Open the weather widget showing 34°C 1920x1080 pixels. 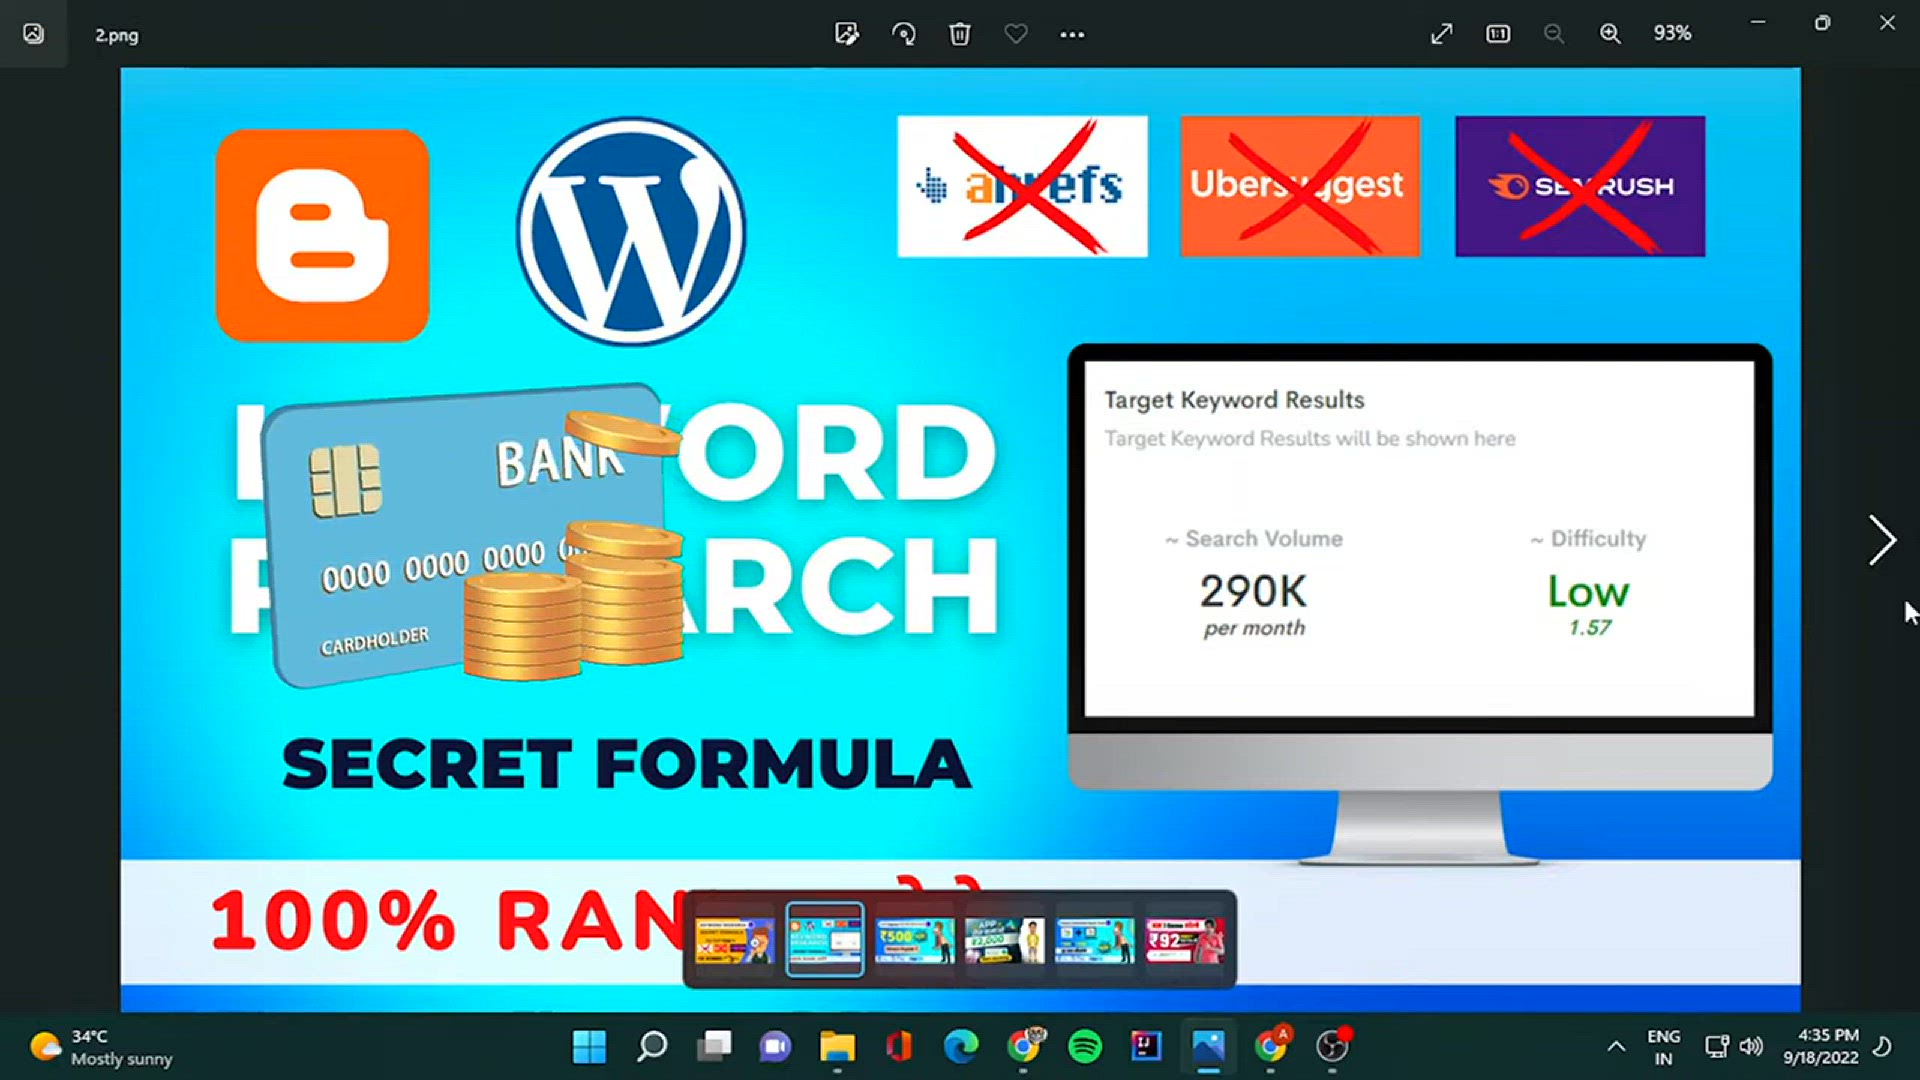point(101,1047)
